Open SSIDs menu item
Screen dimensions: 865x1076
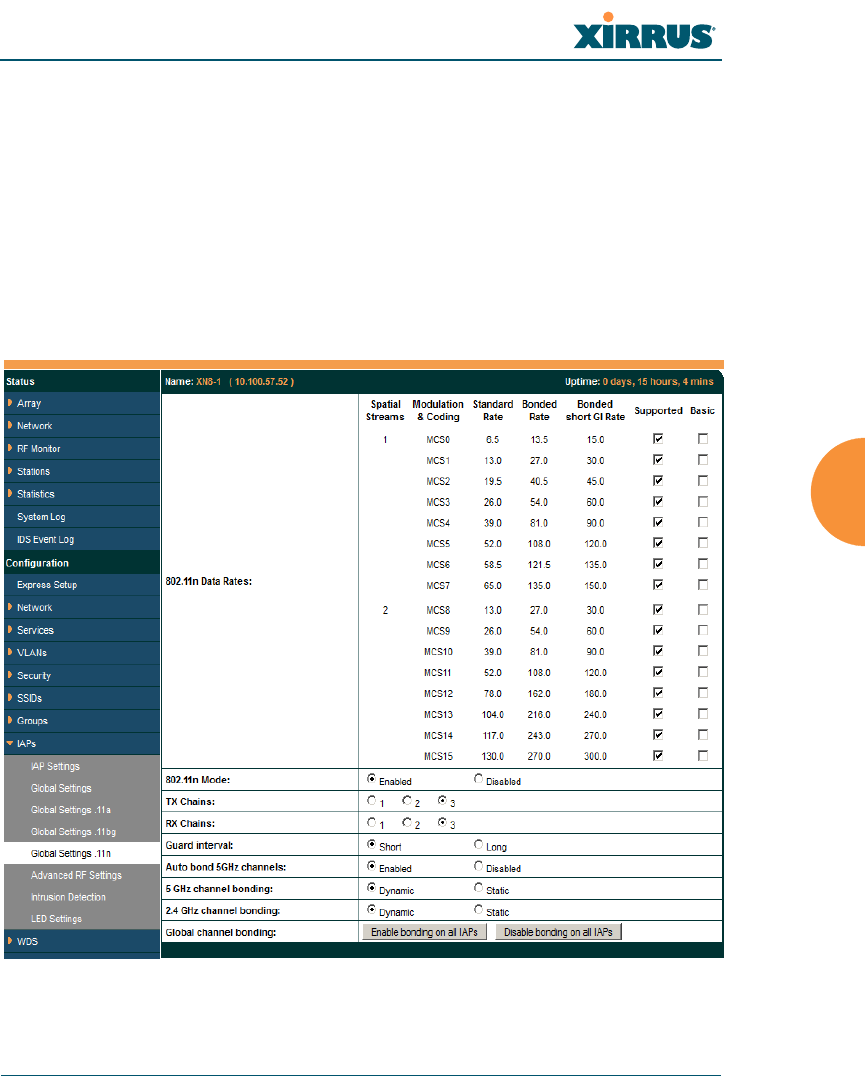tap(29, 698)
